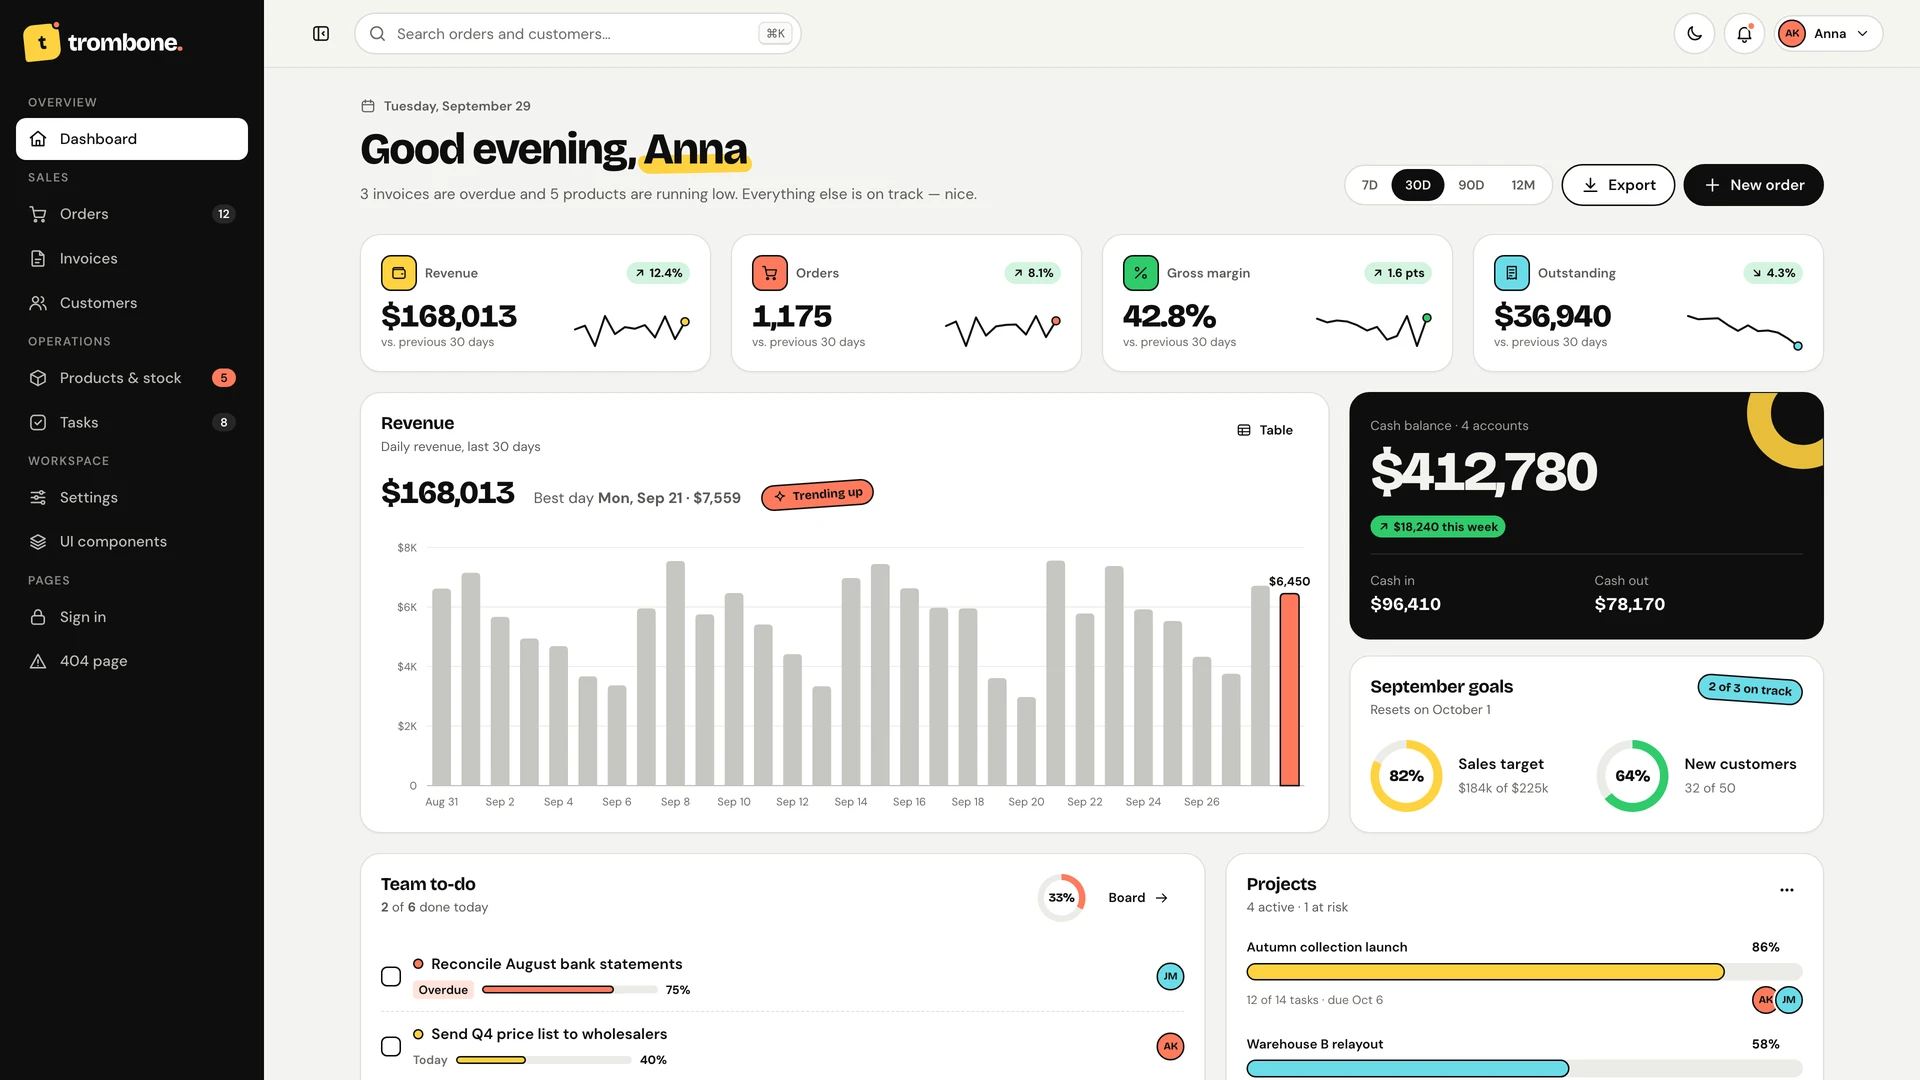
Task: Select the 7D time range
Action: [x=1370, y=185]
